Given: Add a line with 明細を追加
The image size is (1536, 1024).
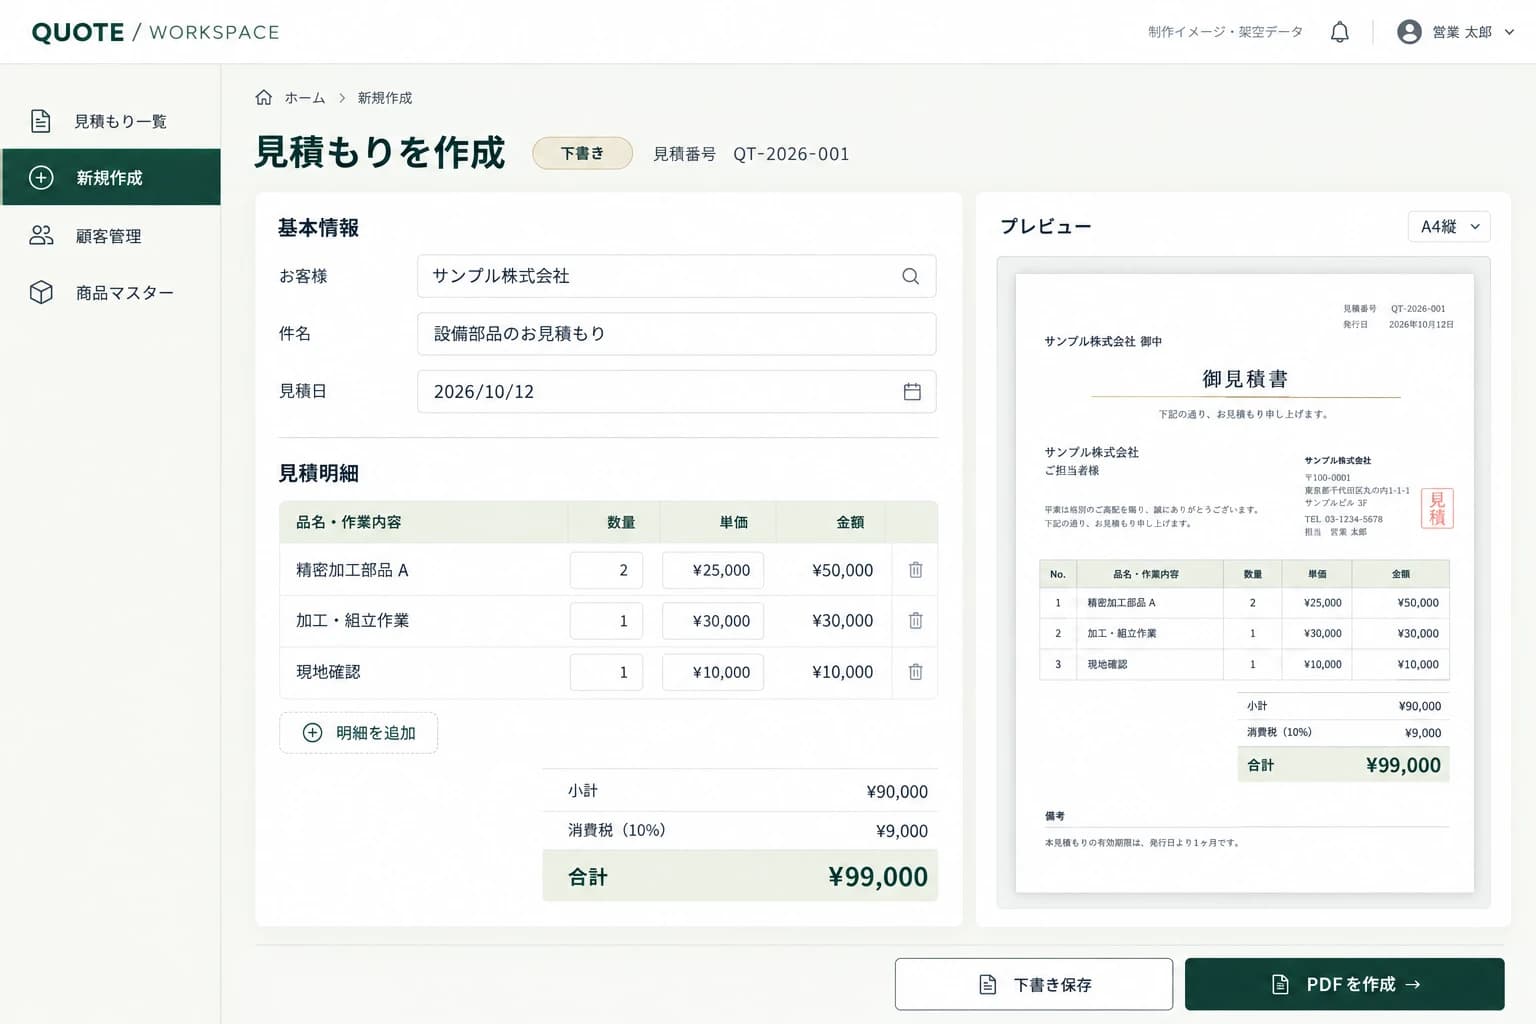Looking at the screenshot, I should (x=358, y=733).
